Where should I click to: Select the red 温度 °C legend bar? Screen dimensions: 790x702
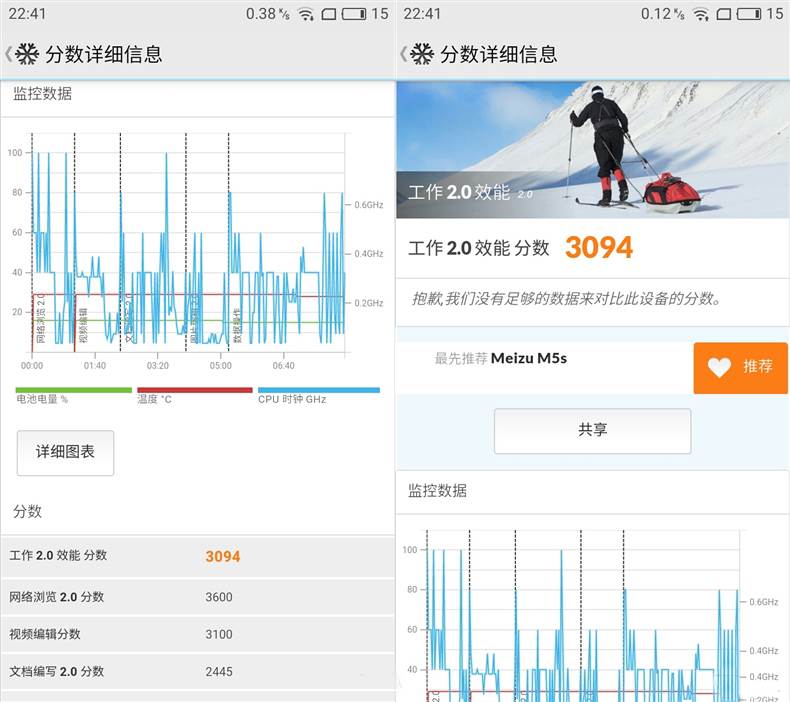pos(194,390)
